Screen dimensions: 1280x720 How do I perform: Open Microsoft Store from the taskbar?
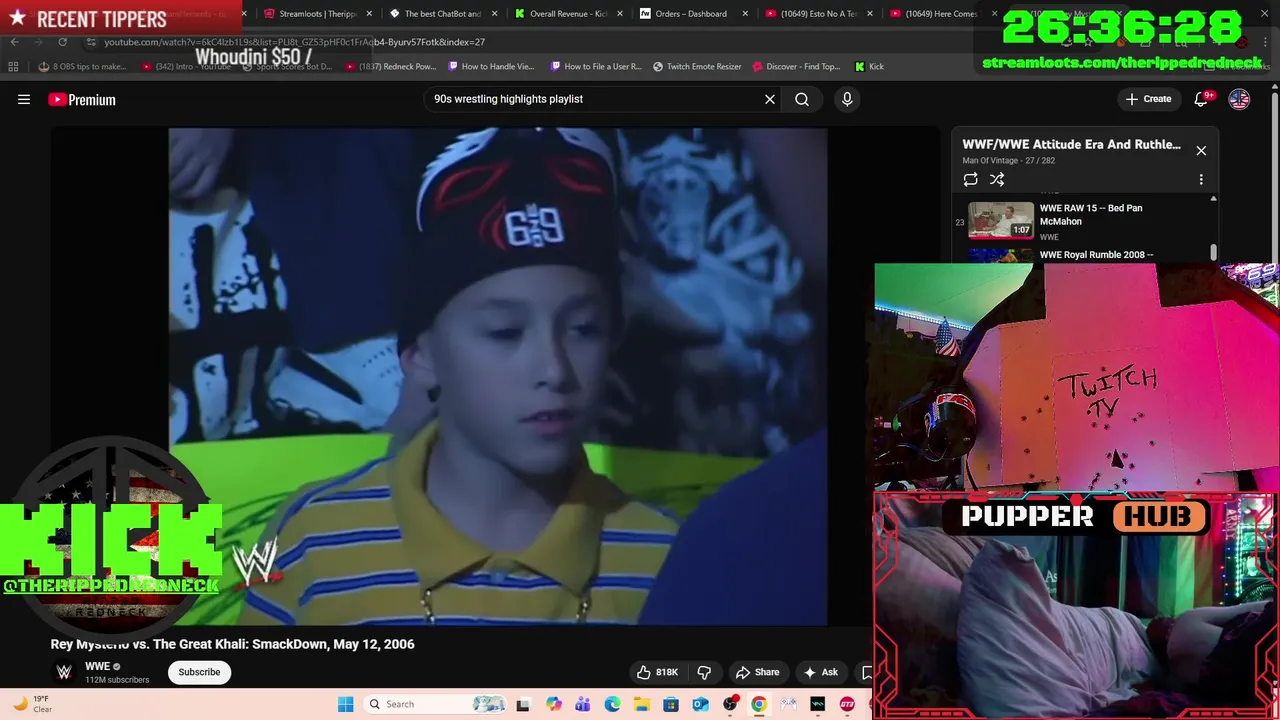[671, 704]
